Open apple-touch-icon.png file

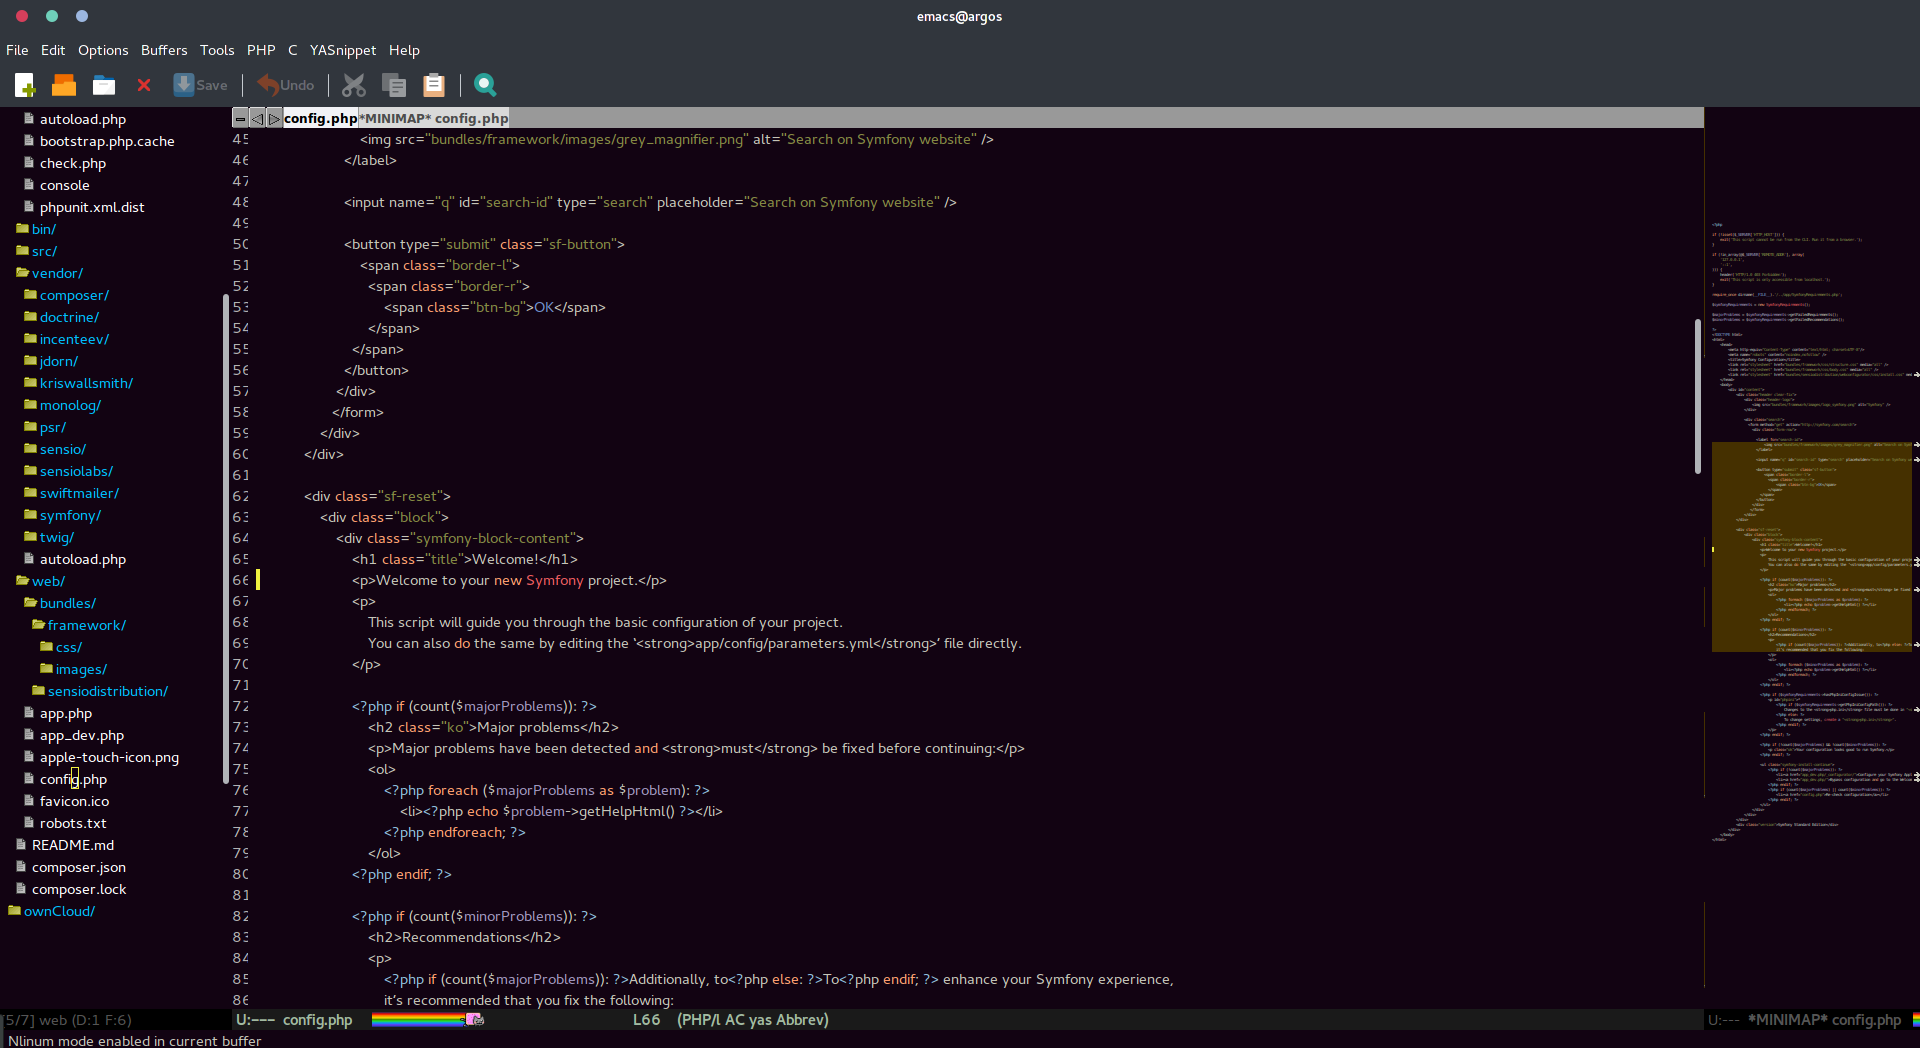[x=109, y=757]
